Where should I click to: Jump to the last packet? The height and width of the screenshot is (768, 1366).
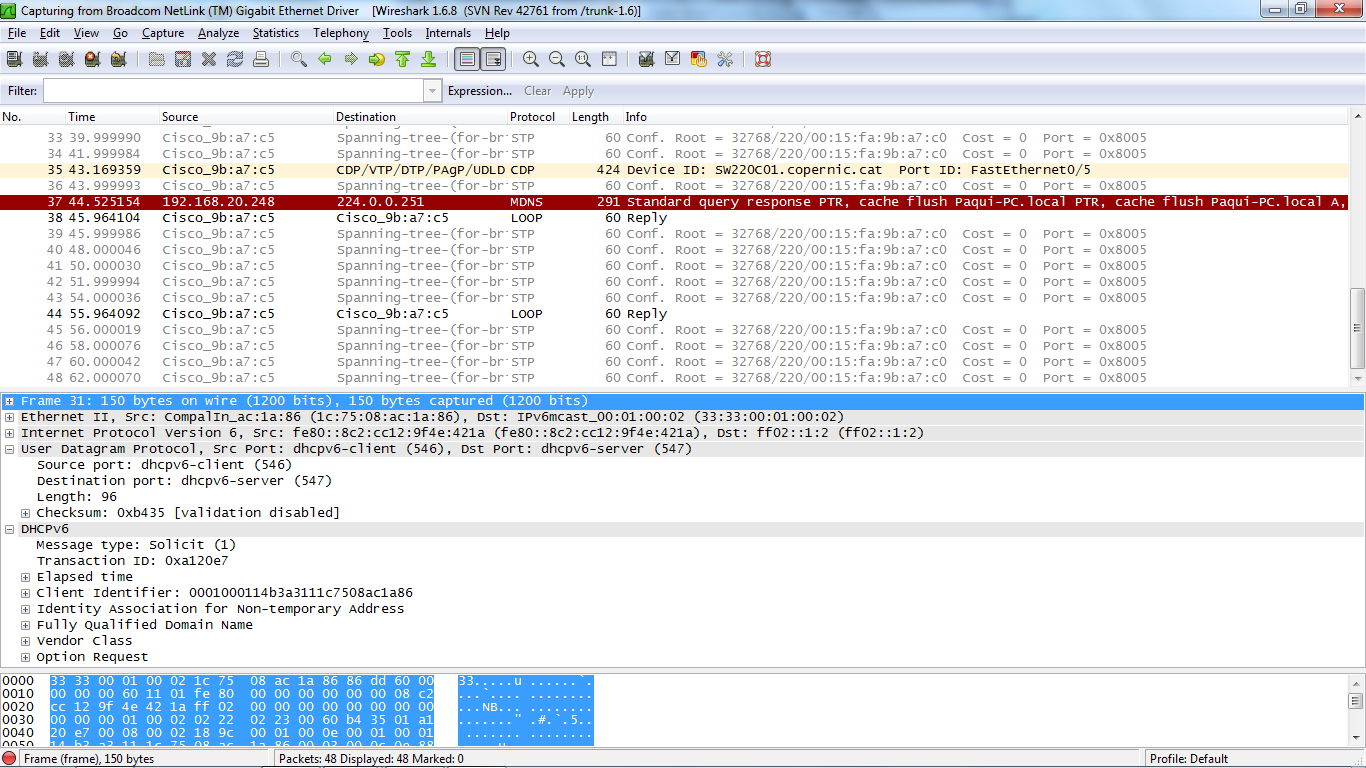[429, 59]
